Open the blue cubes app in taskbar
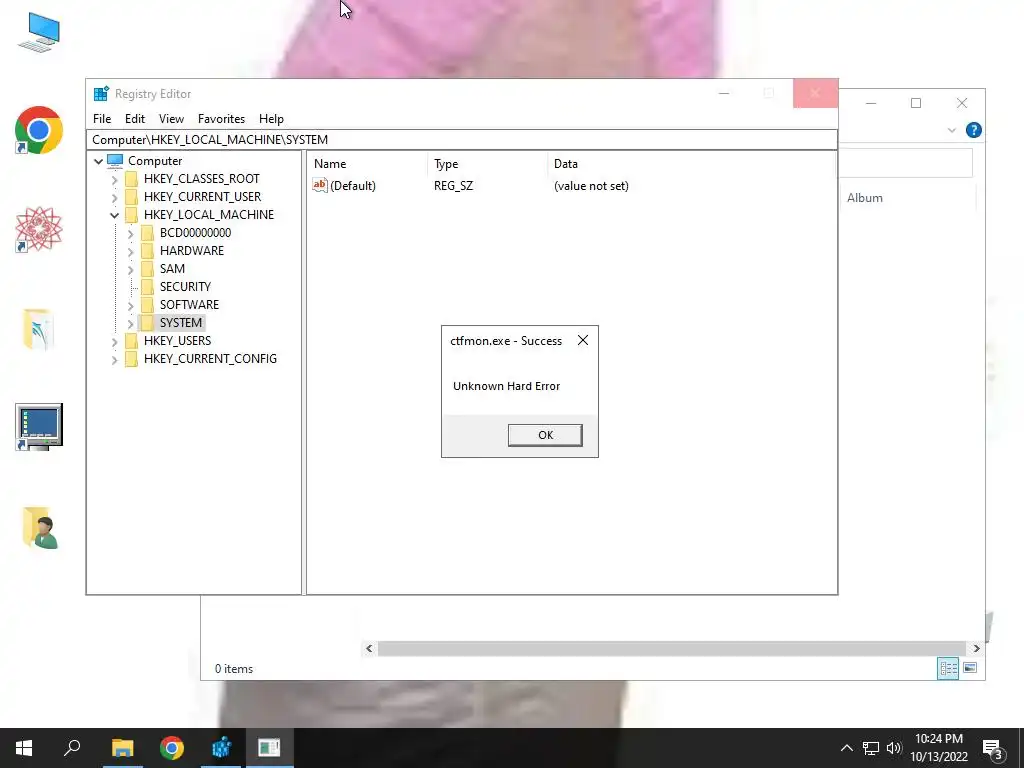The width and height of the screenshot is (1024, 768). coord(221,748)
